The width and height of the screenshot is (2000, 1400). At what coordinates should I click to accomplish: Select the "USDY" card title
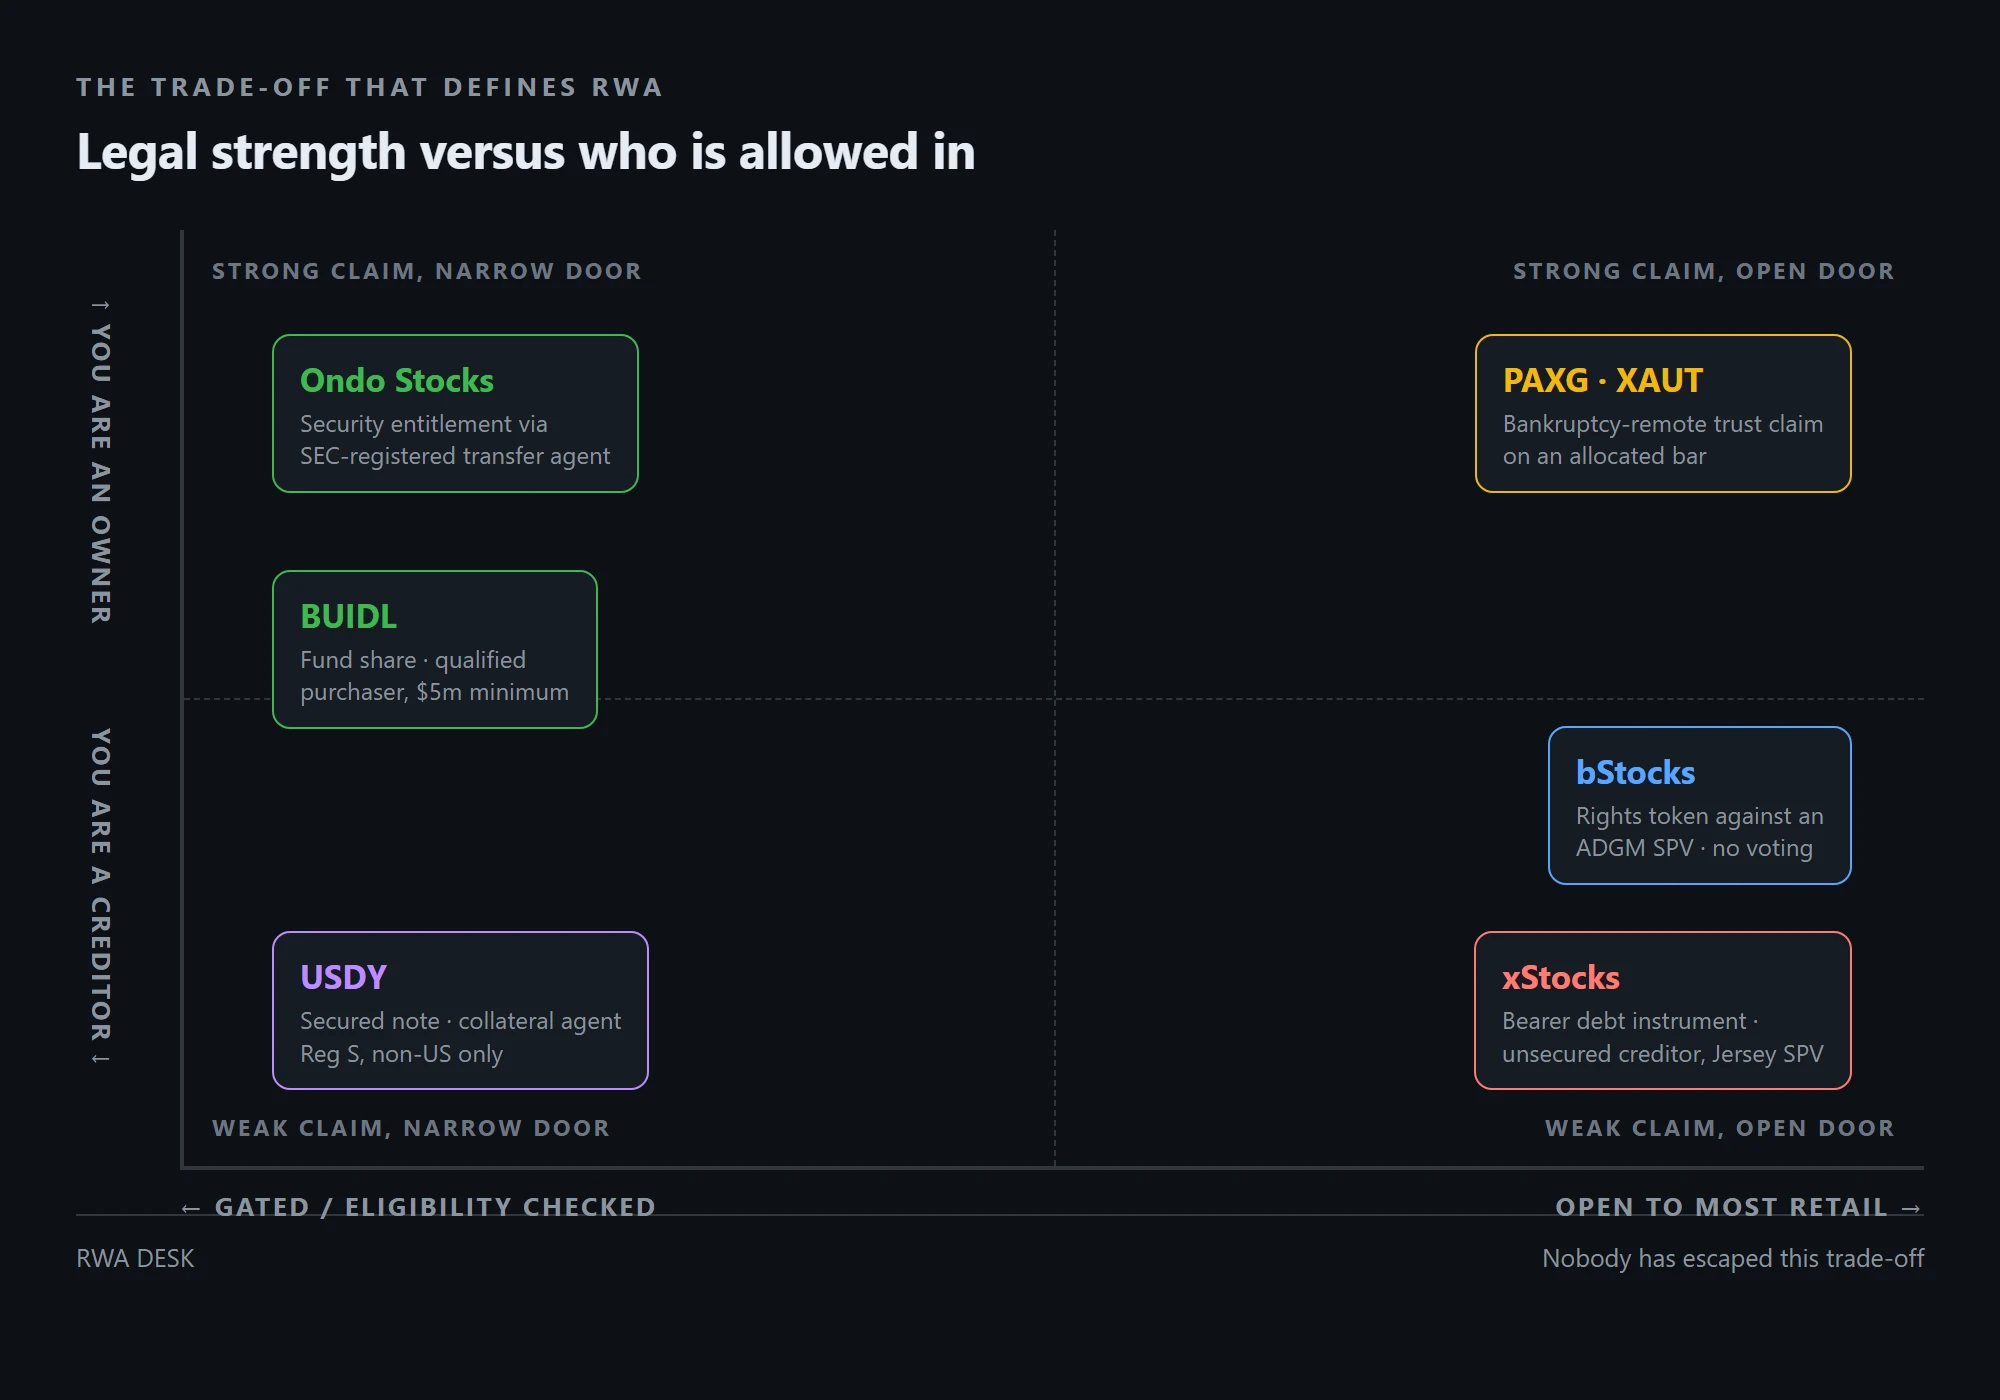pos(343,977)
